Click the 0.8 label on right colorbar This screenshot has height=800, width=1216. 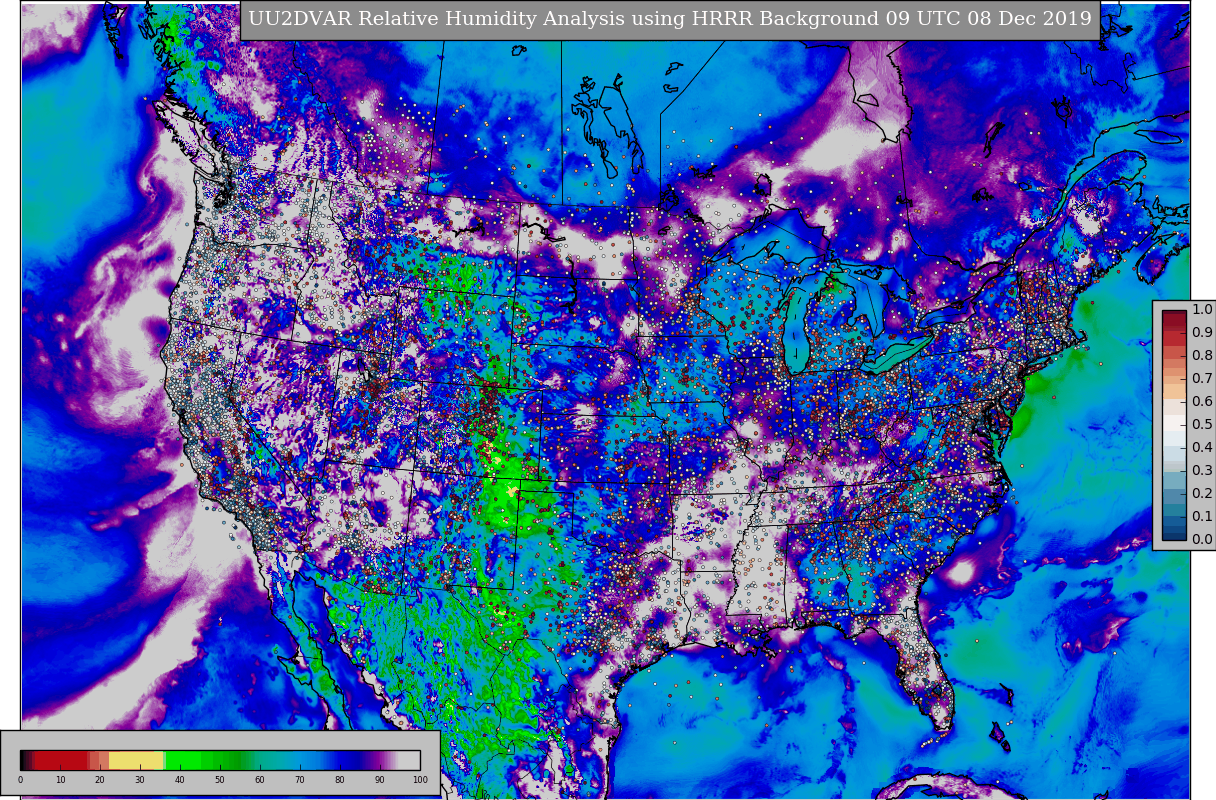(x=1202, y=356)
